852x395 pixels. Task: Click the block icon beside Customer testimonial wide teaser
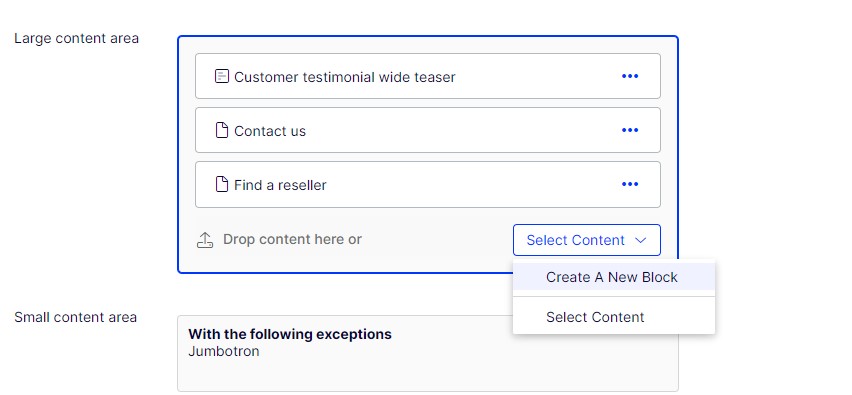pos(222,76)
